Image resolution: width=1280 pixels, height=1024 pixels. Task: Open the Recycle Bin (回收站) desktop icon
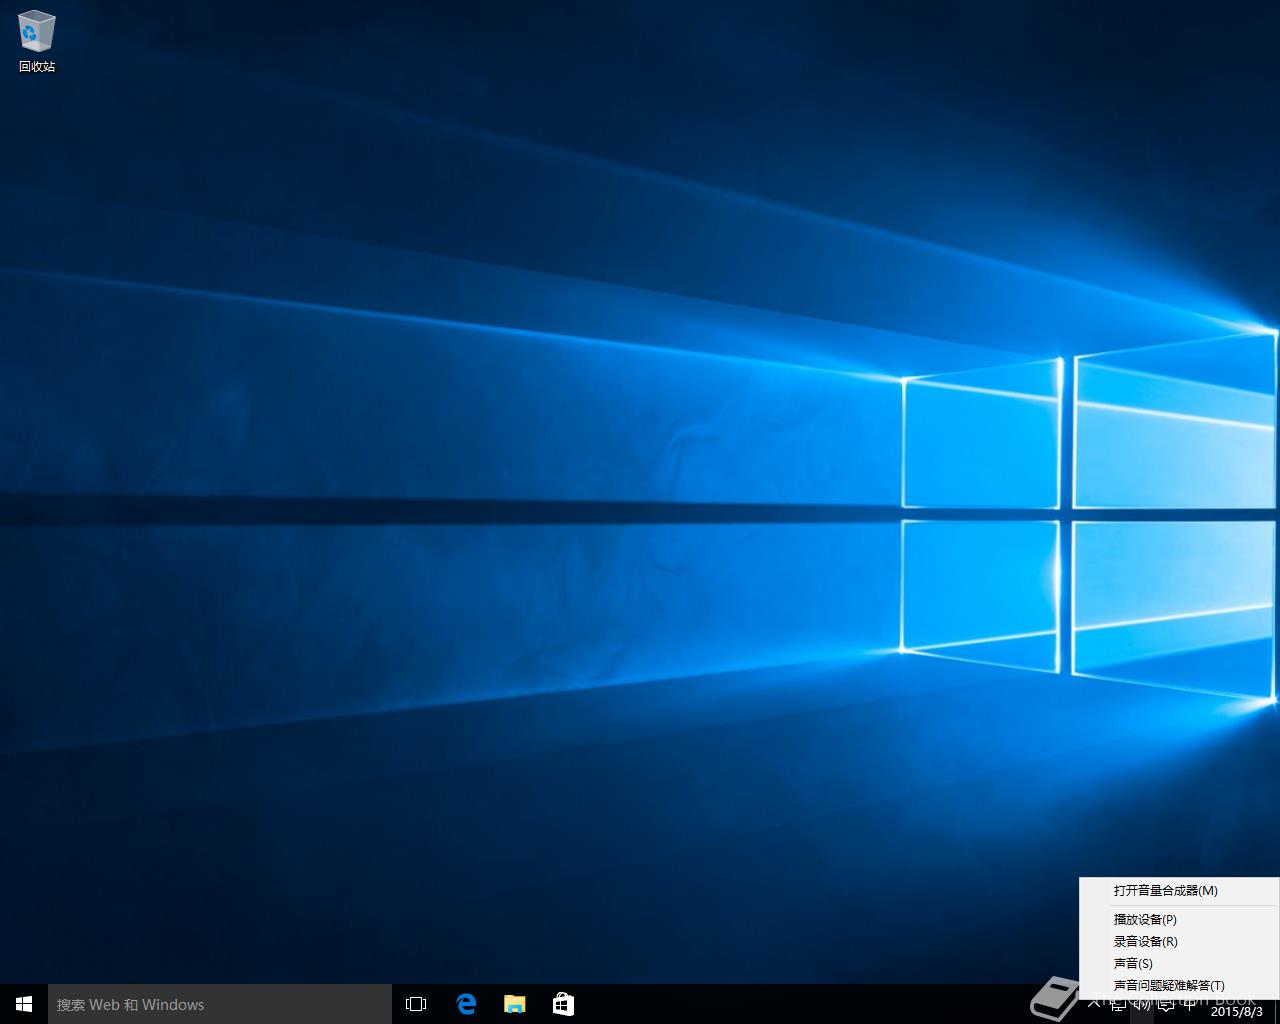[37, 41]
